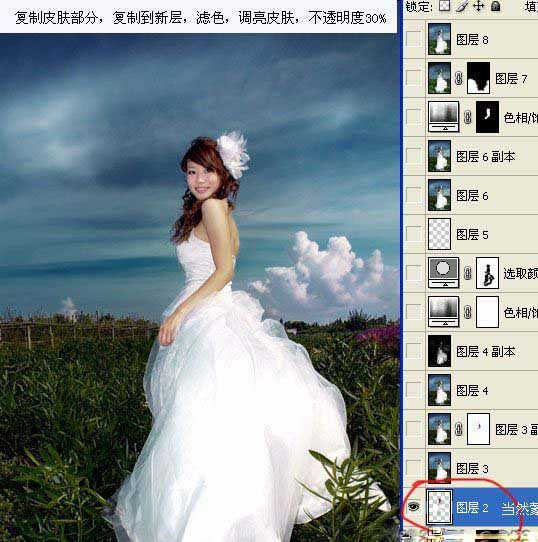Click the 图层 3 副本 image thumbnail
The height and width of the screenshot is (542, 538).
439,429
